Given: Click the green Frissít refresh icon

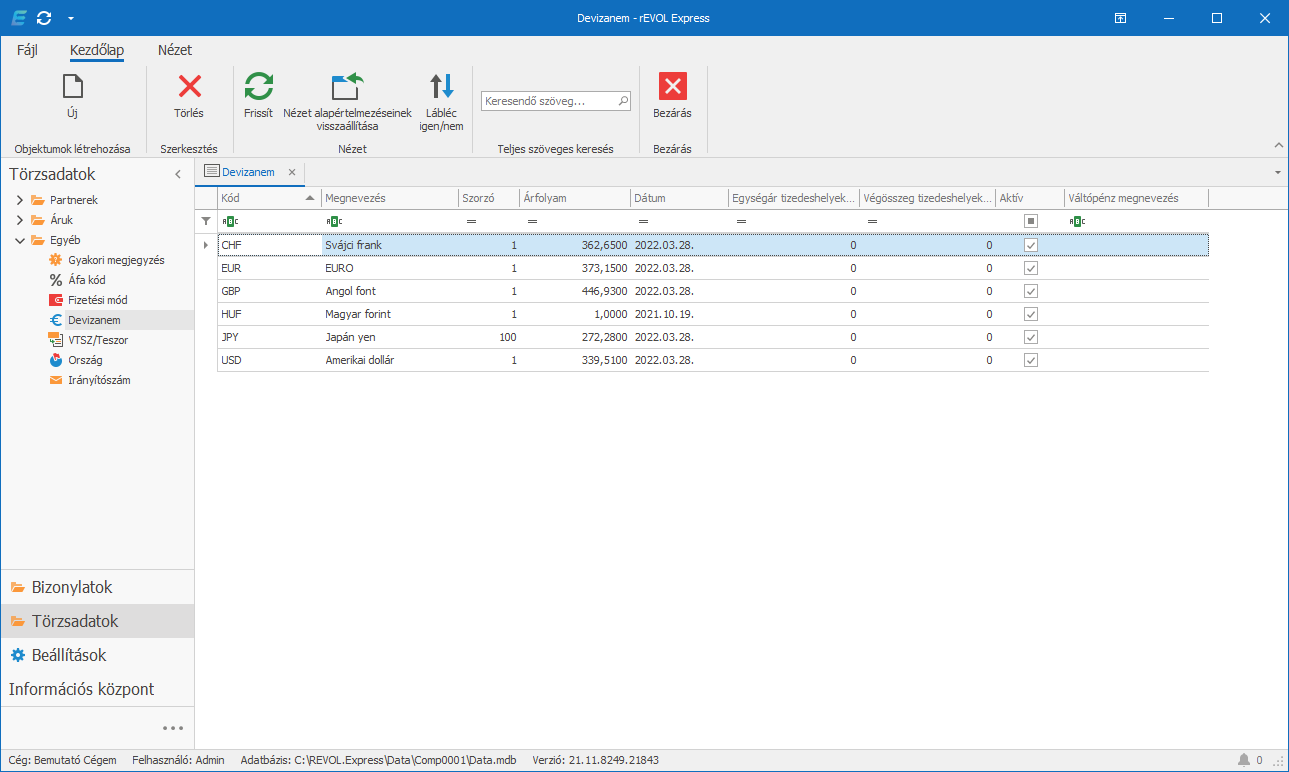Looking at the screenshot, I should [x=258, y=87].
